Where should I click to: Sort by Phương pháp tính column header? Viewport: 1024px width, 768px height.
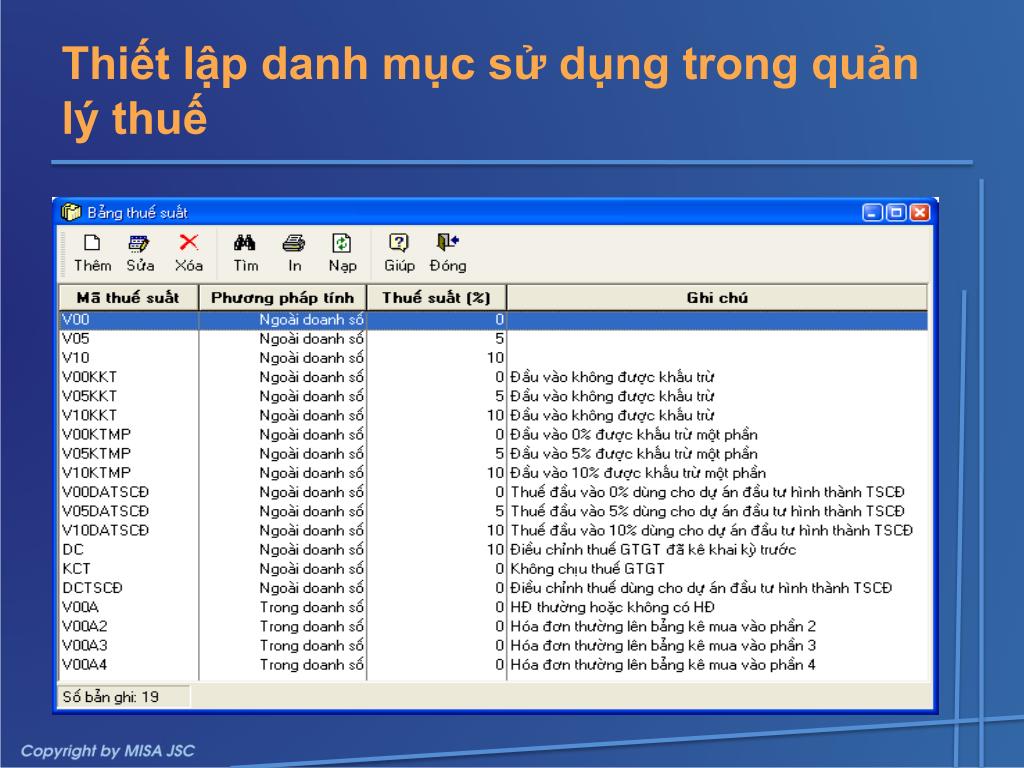282,298
